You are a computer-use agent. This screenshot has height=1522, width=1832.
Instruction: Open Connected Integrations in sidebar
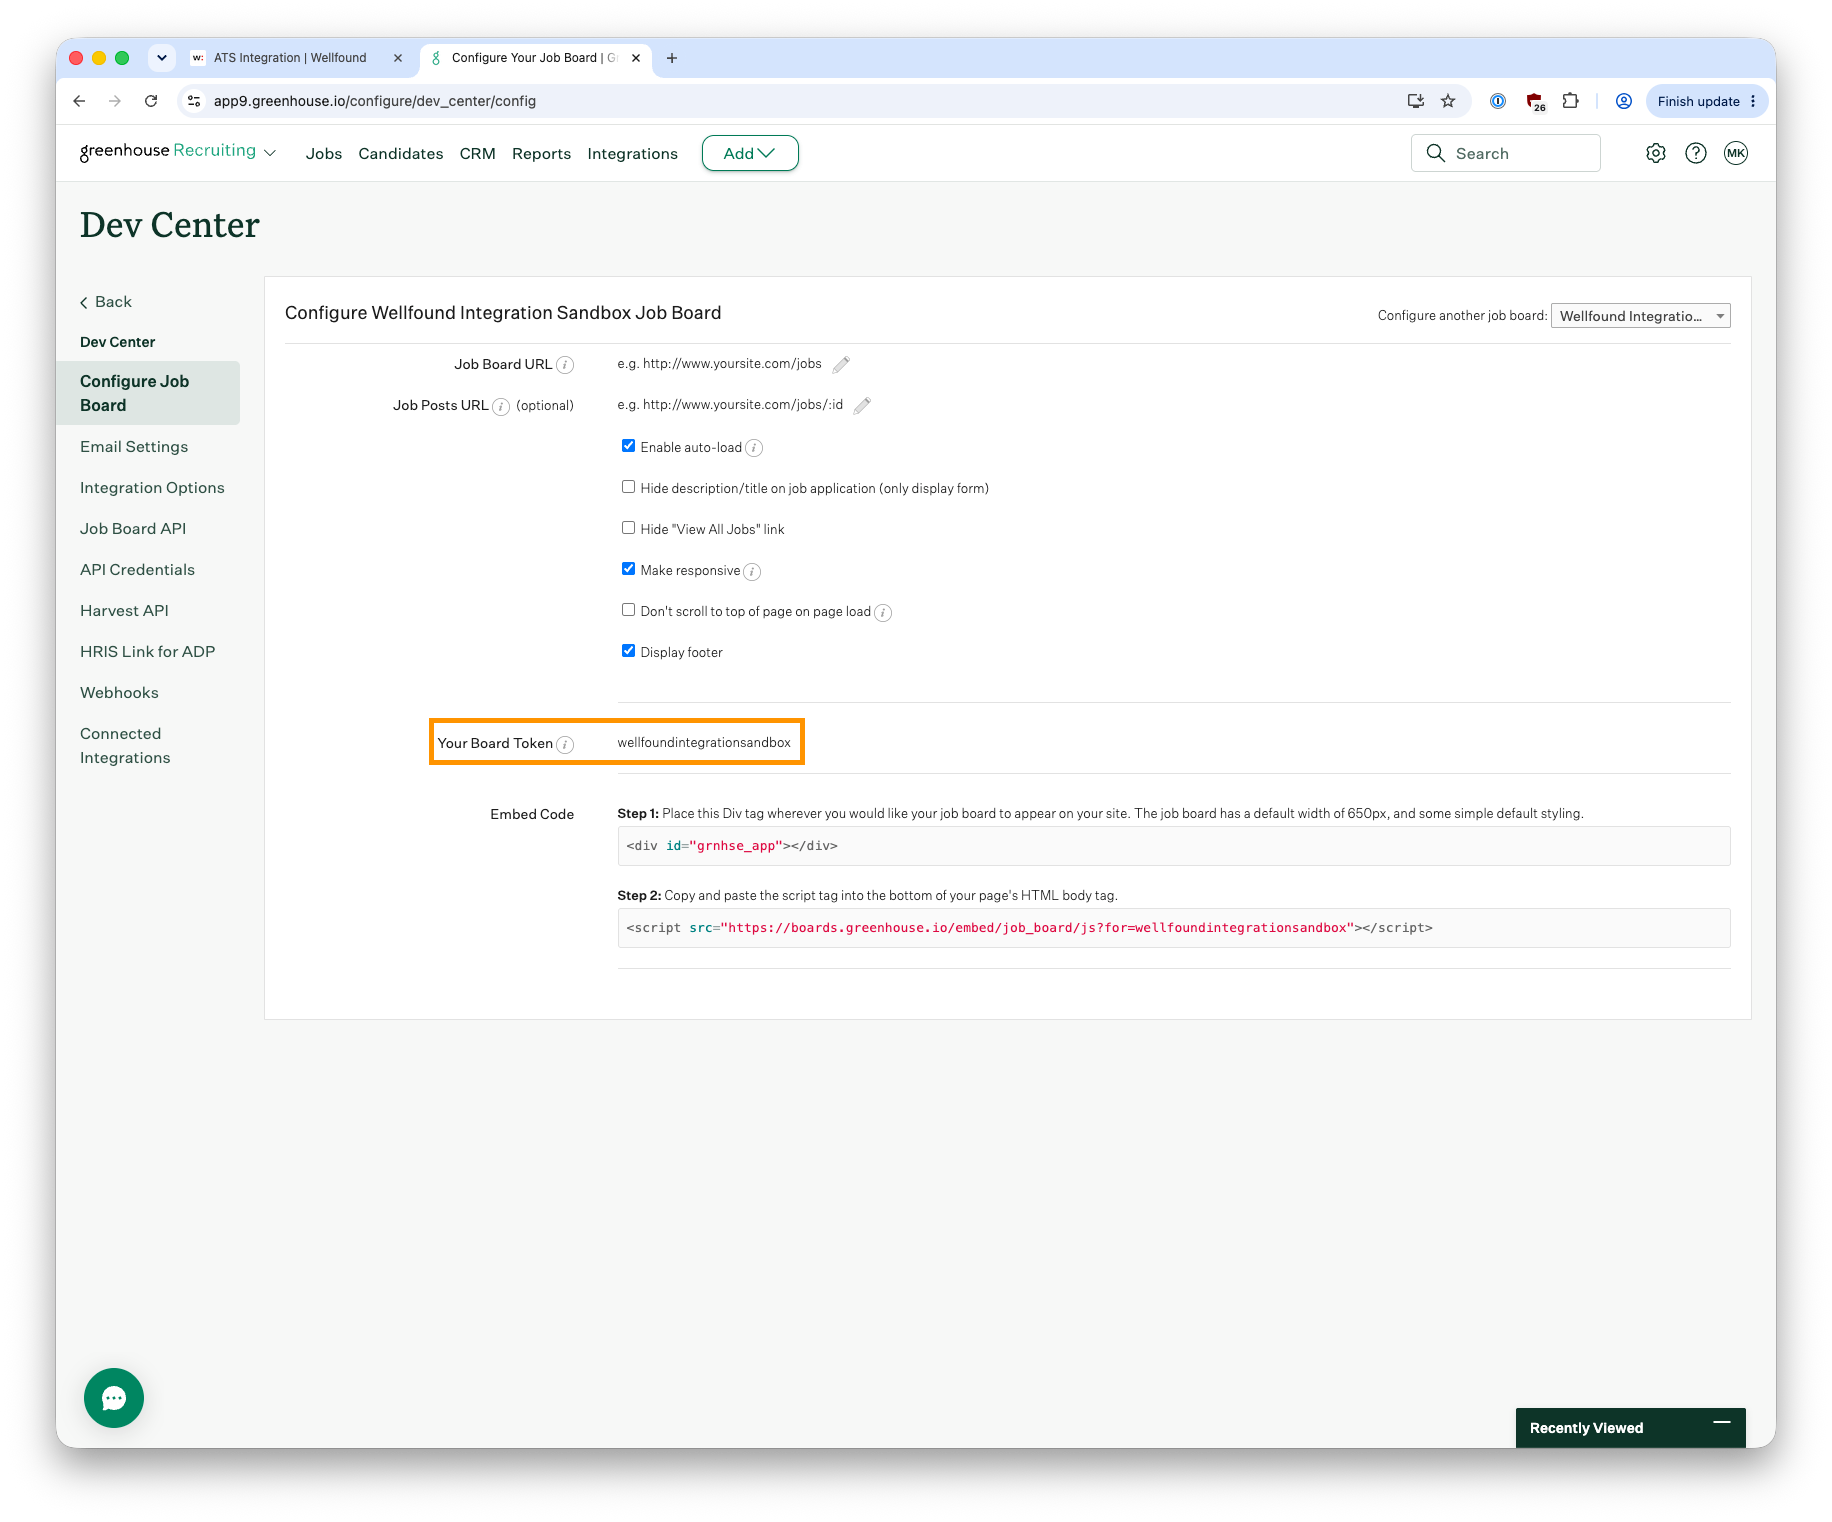pyautogui.click(x=125, y=746)
